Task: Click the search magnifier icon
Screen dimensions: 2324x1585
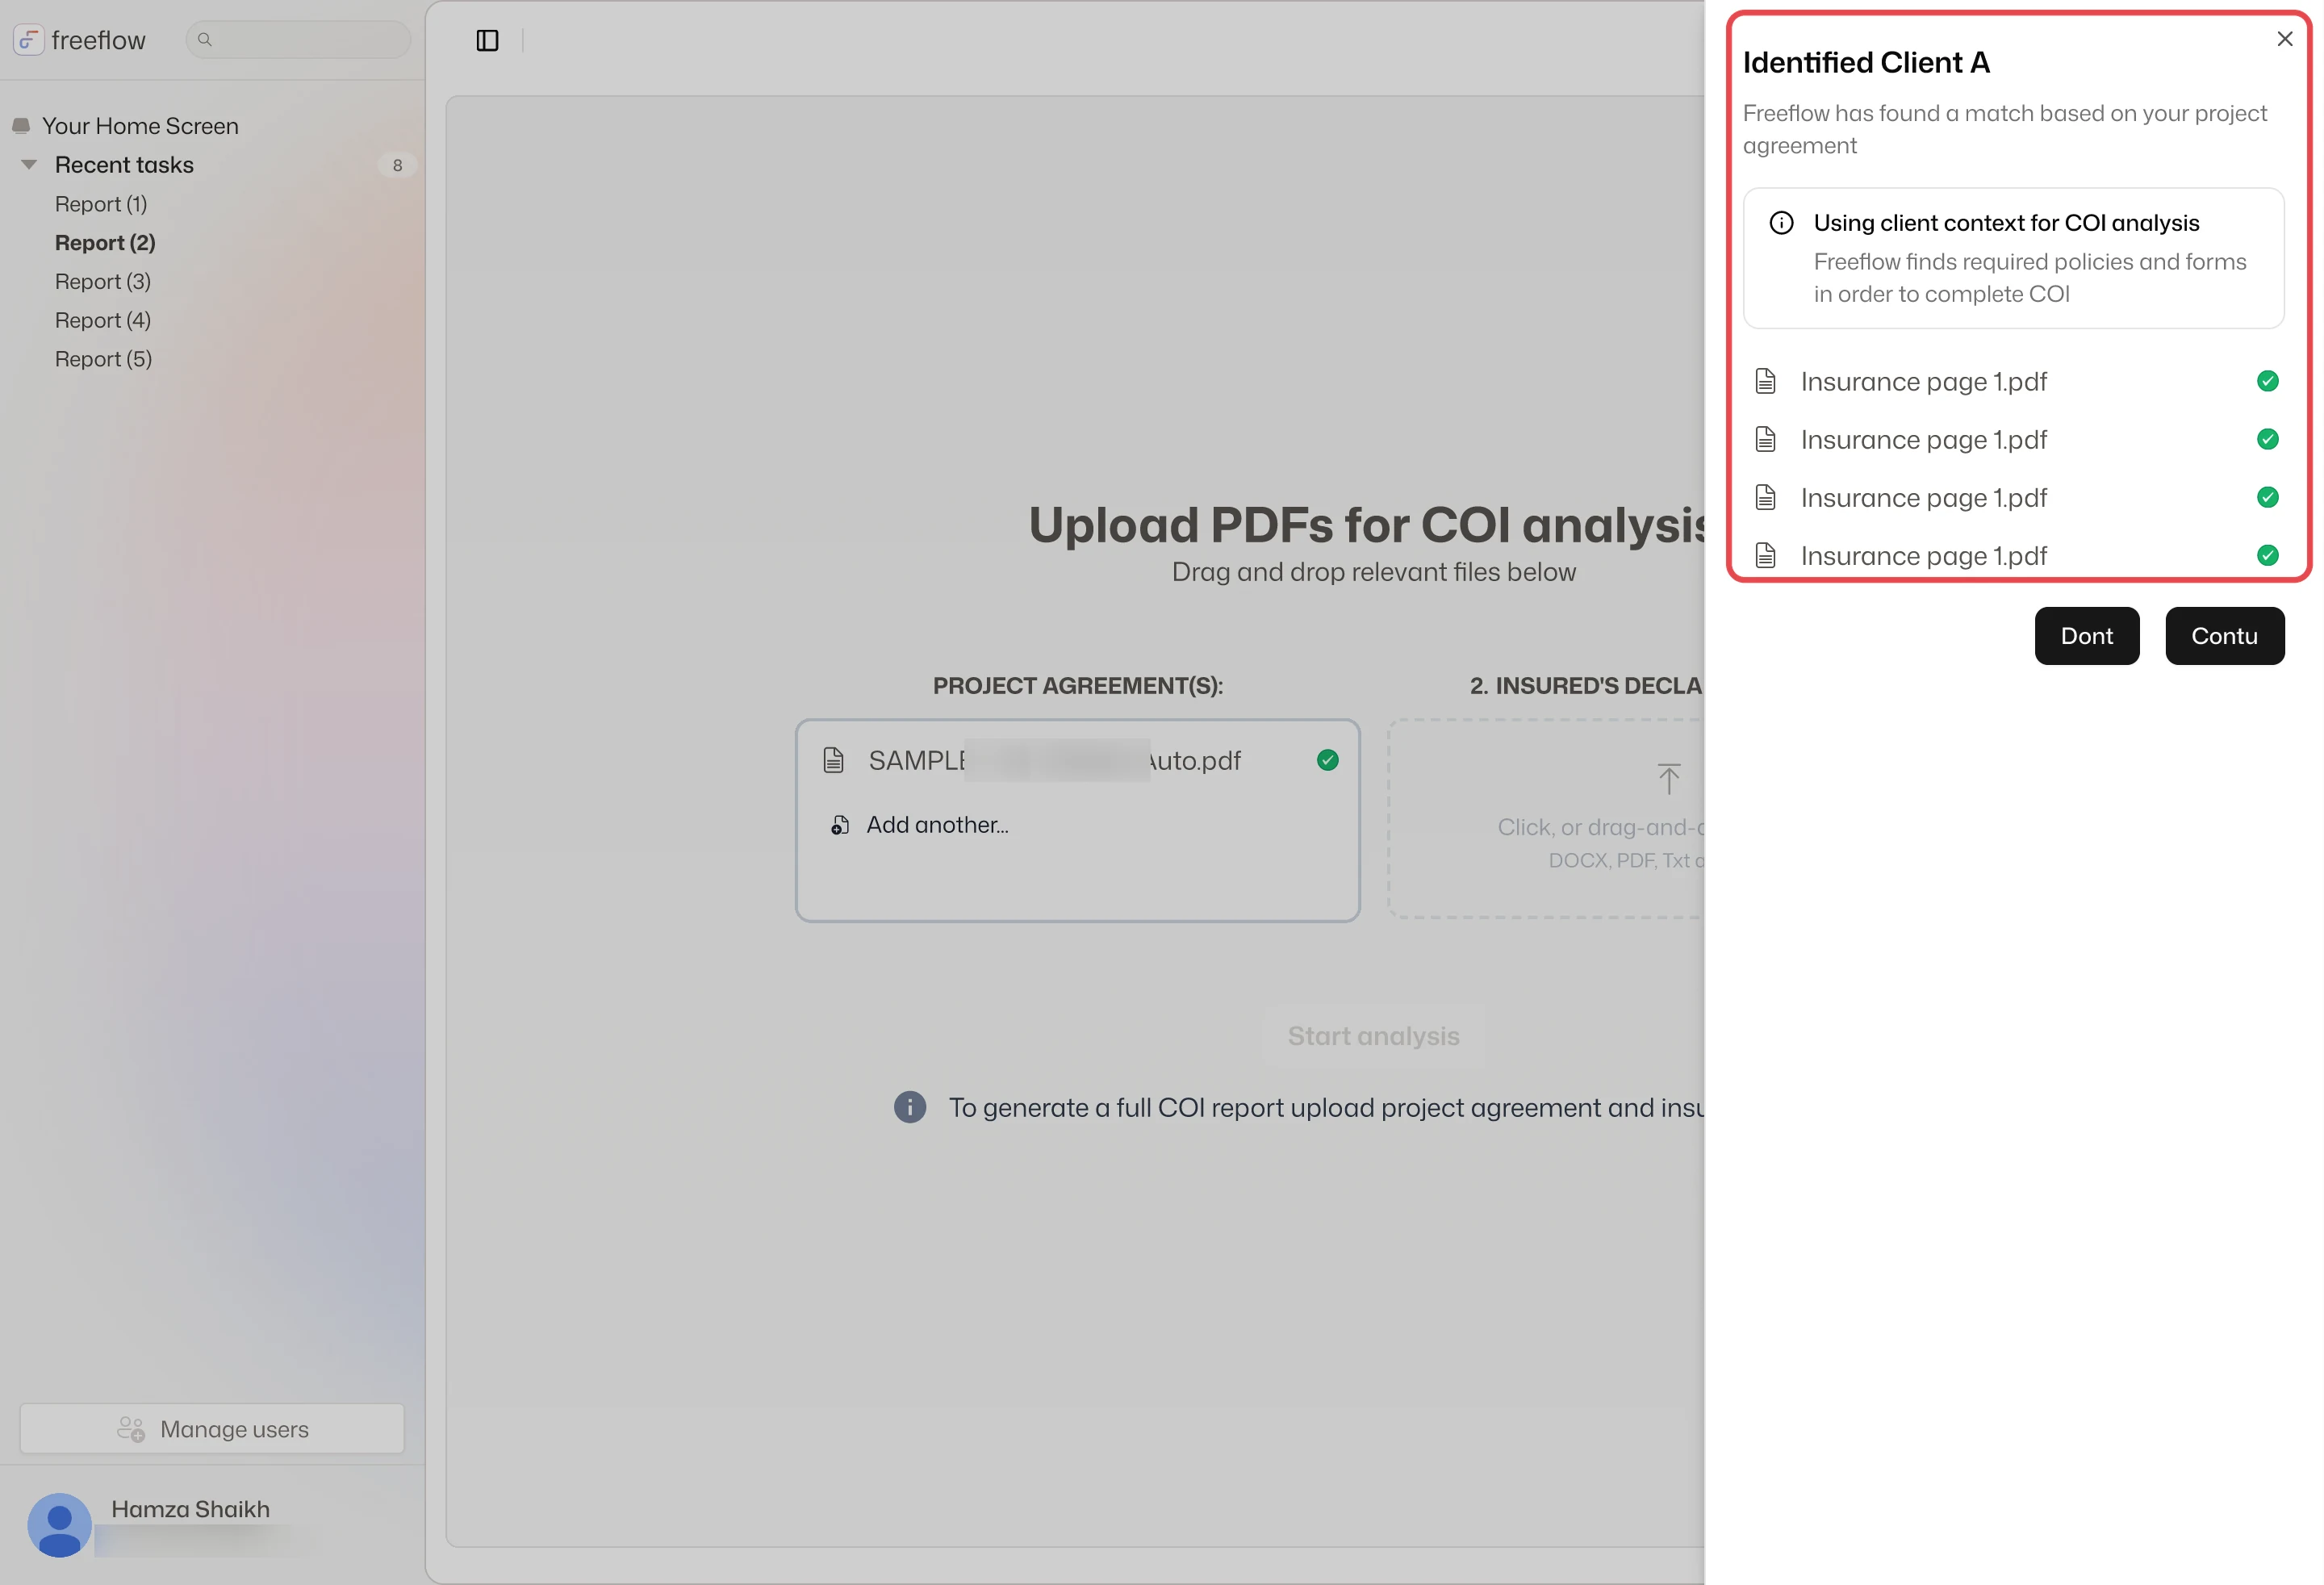Action: [x=205, y=40]
